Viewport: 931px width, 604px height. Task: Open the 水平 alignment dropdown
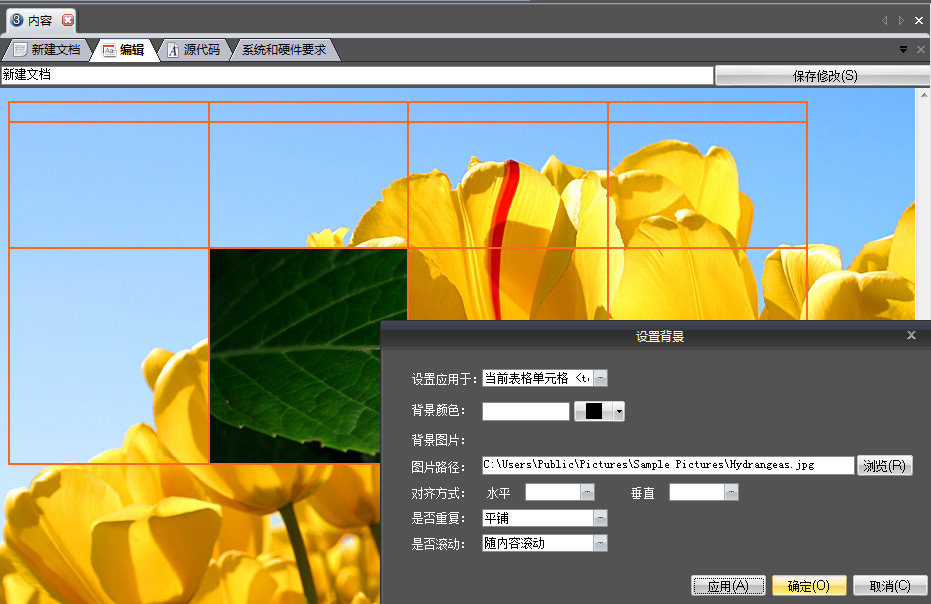point(587,492)
